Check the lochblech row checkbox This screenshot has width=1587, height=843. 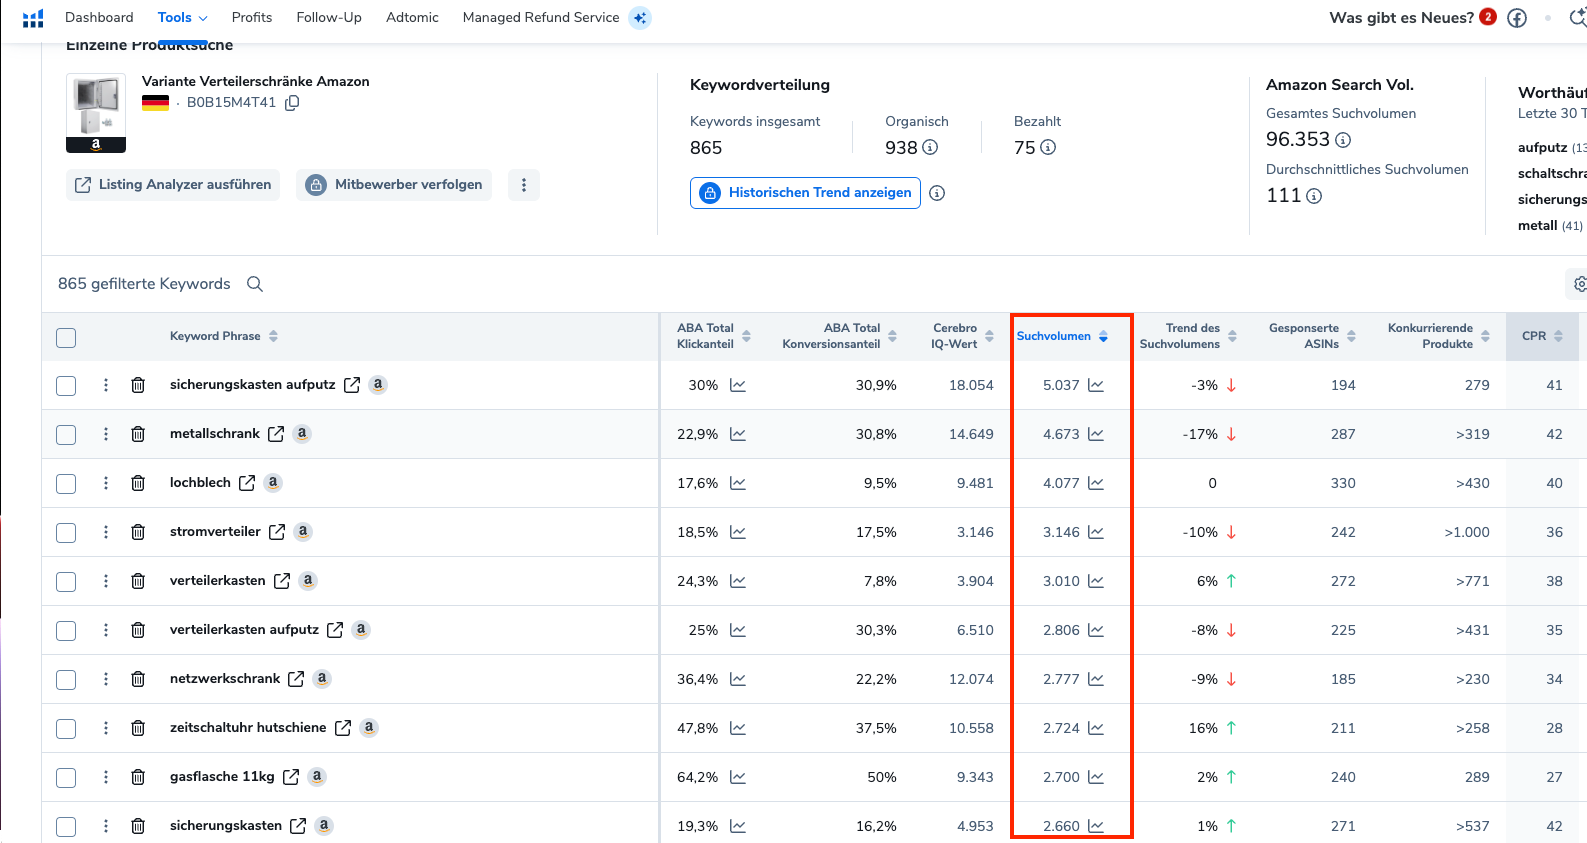(x=66, y=484)
